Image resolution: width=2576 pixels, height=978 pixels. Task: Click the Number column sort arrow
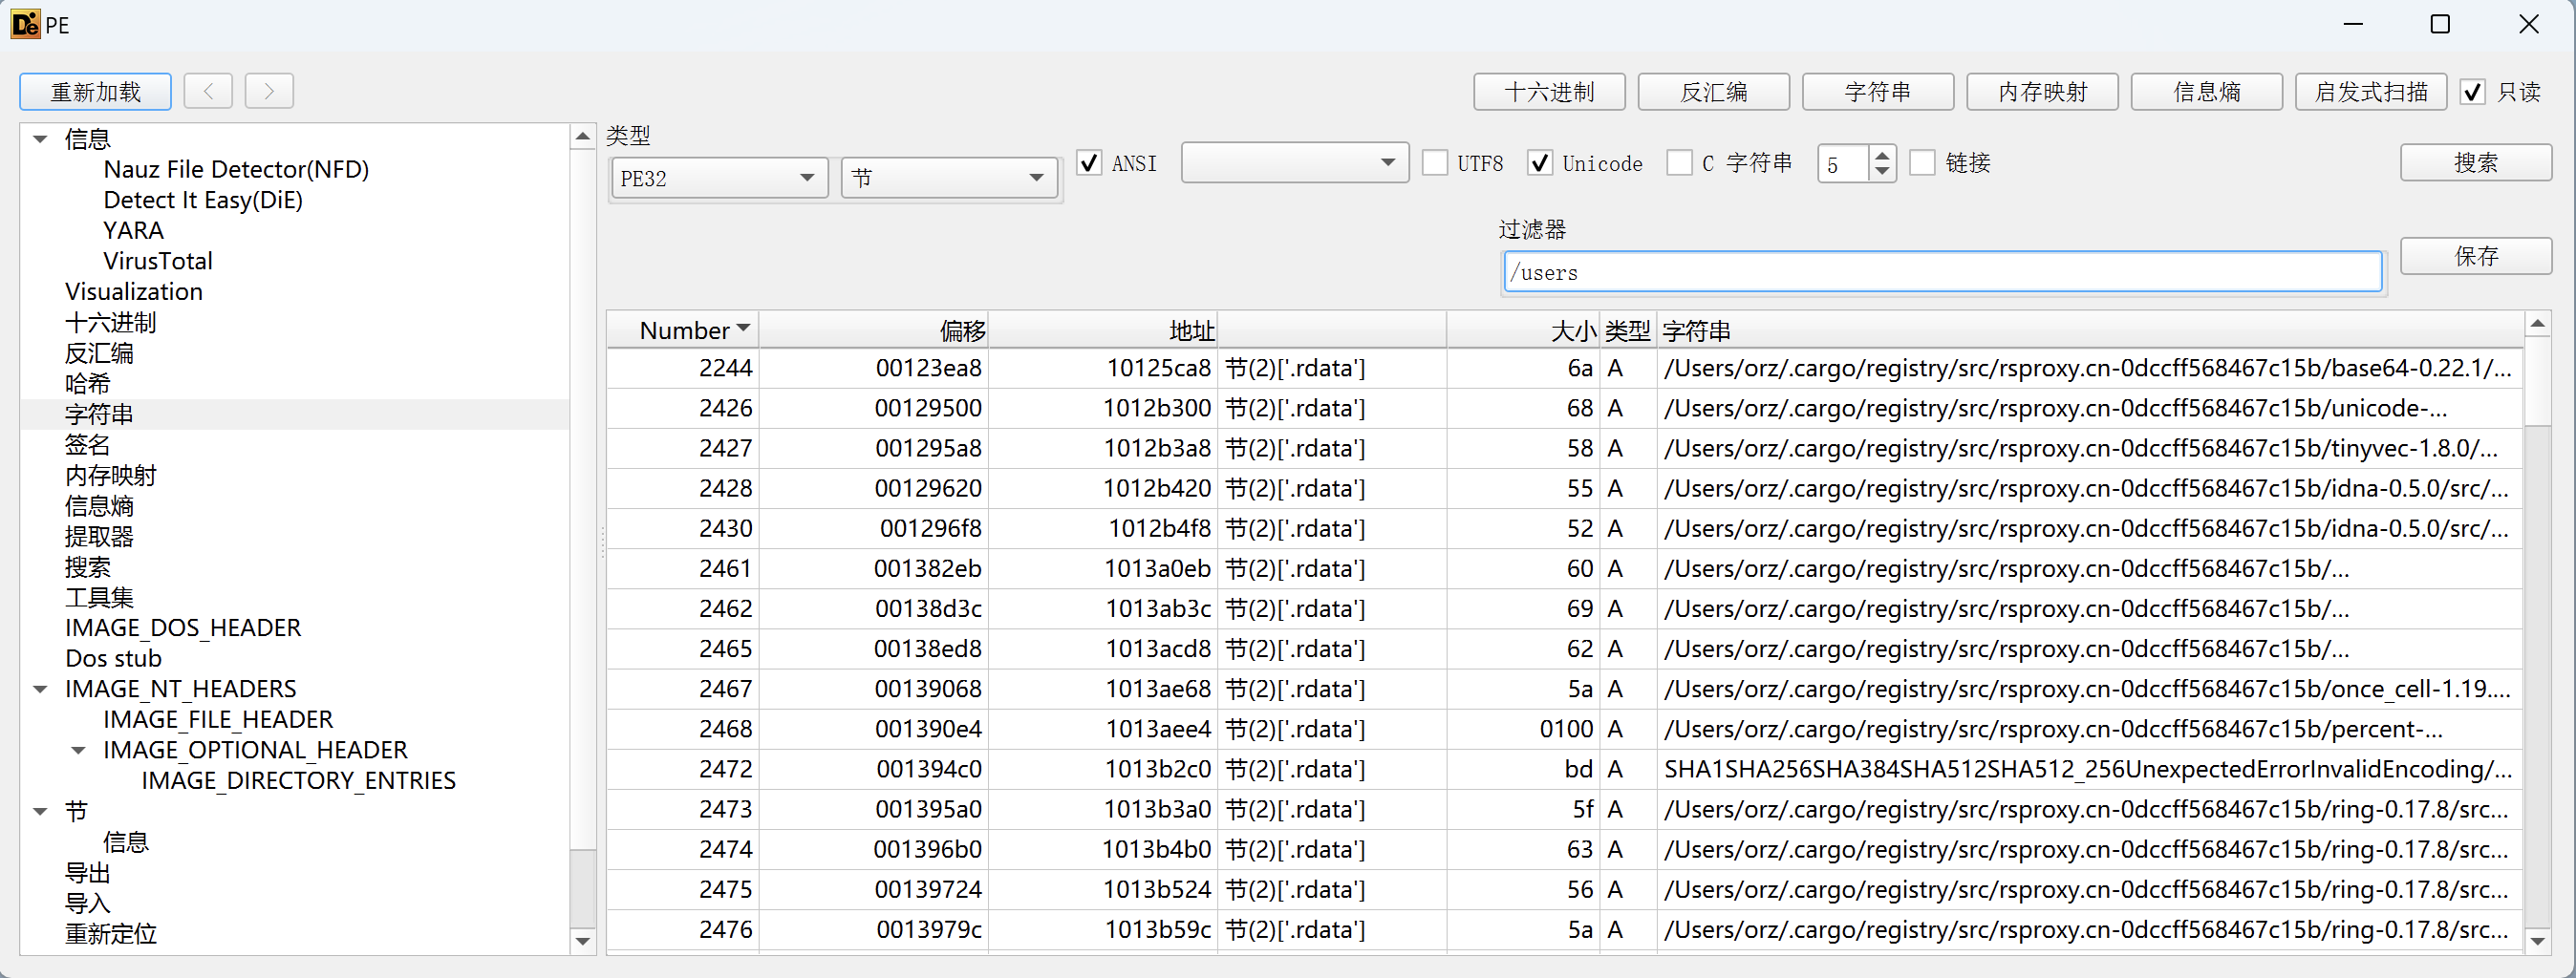(x=743, y=329)
